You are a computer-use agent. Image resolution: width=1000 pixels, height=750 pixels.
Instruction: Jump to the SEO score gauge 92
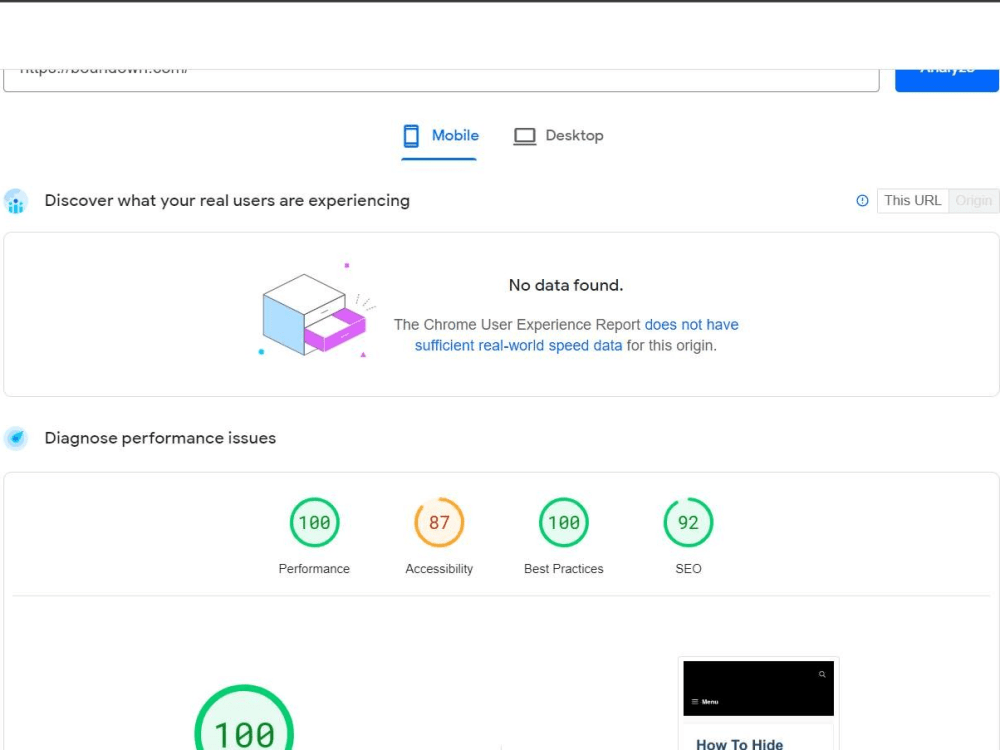click(688, 522)
